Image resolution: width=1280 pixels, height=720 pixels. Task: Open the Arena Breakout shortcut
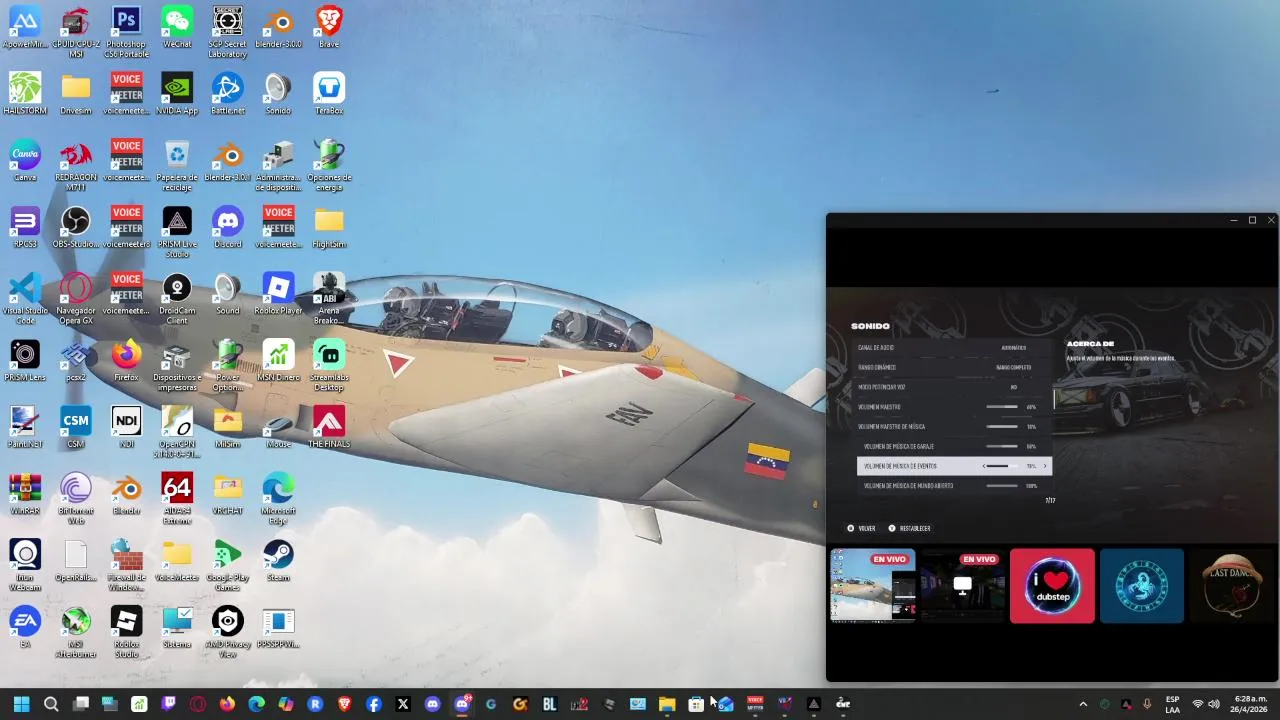coord(329,299)
